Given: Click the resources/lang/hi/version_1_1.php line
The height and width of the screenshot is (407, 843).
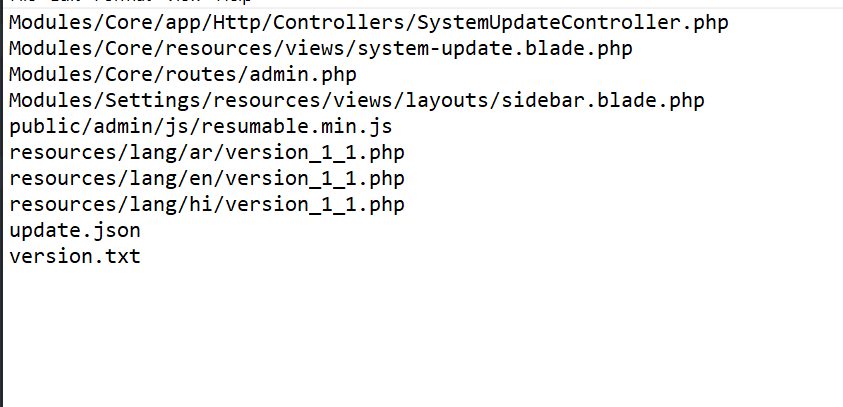Looking at the screenshot, I should coord(206,204).
